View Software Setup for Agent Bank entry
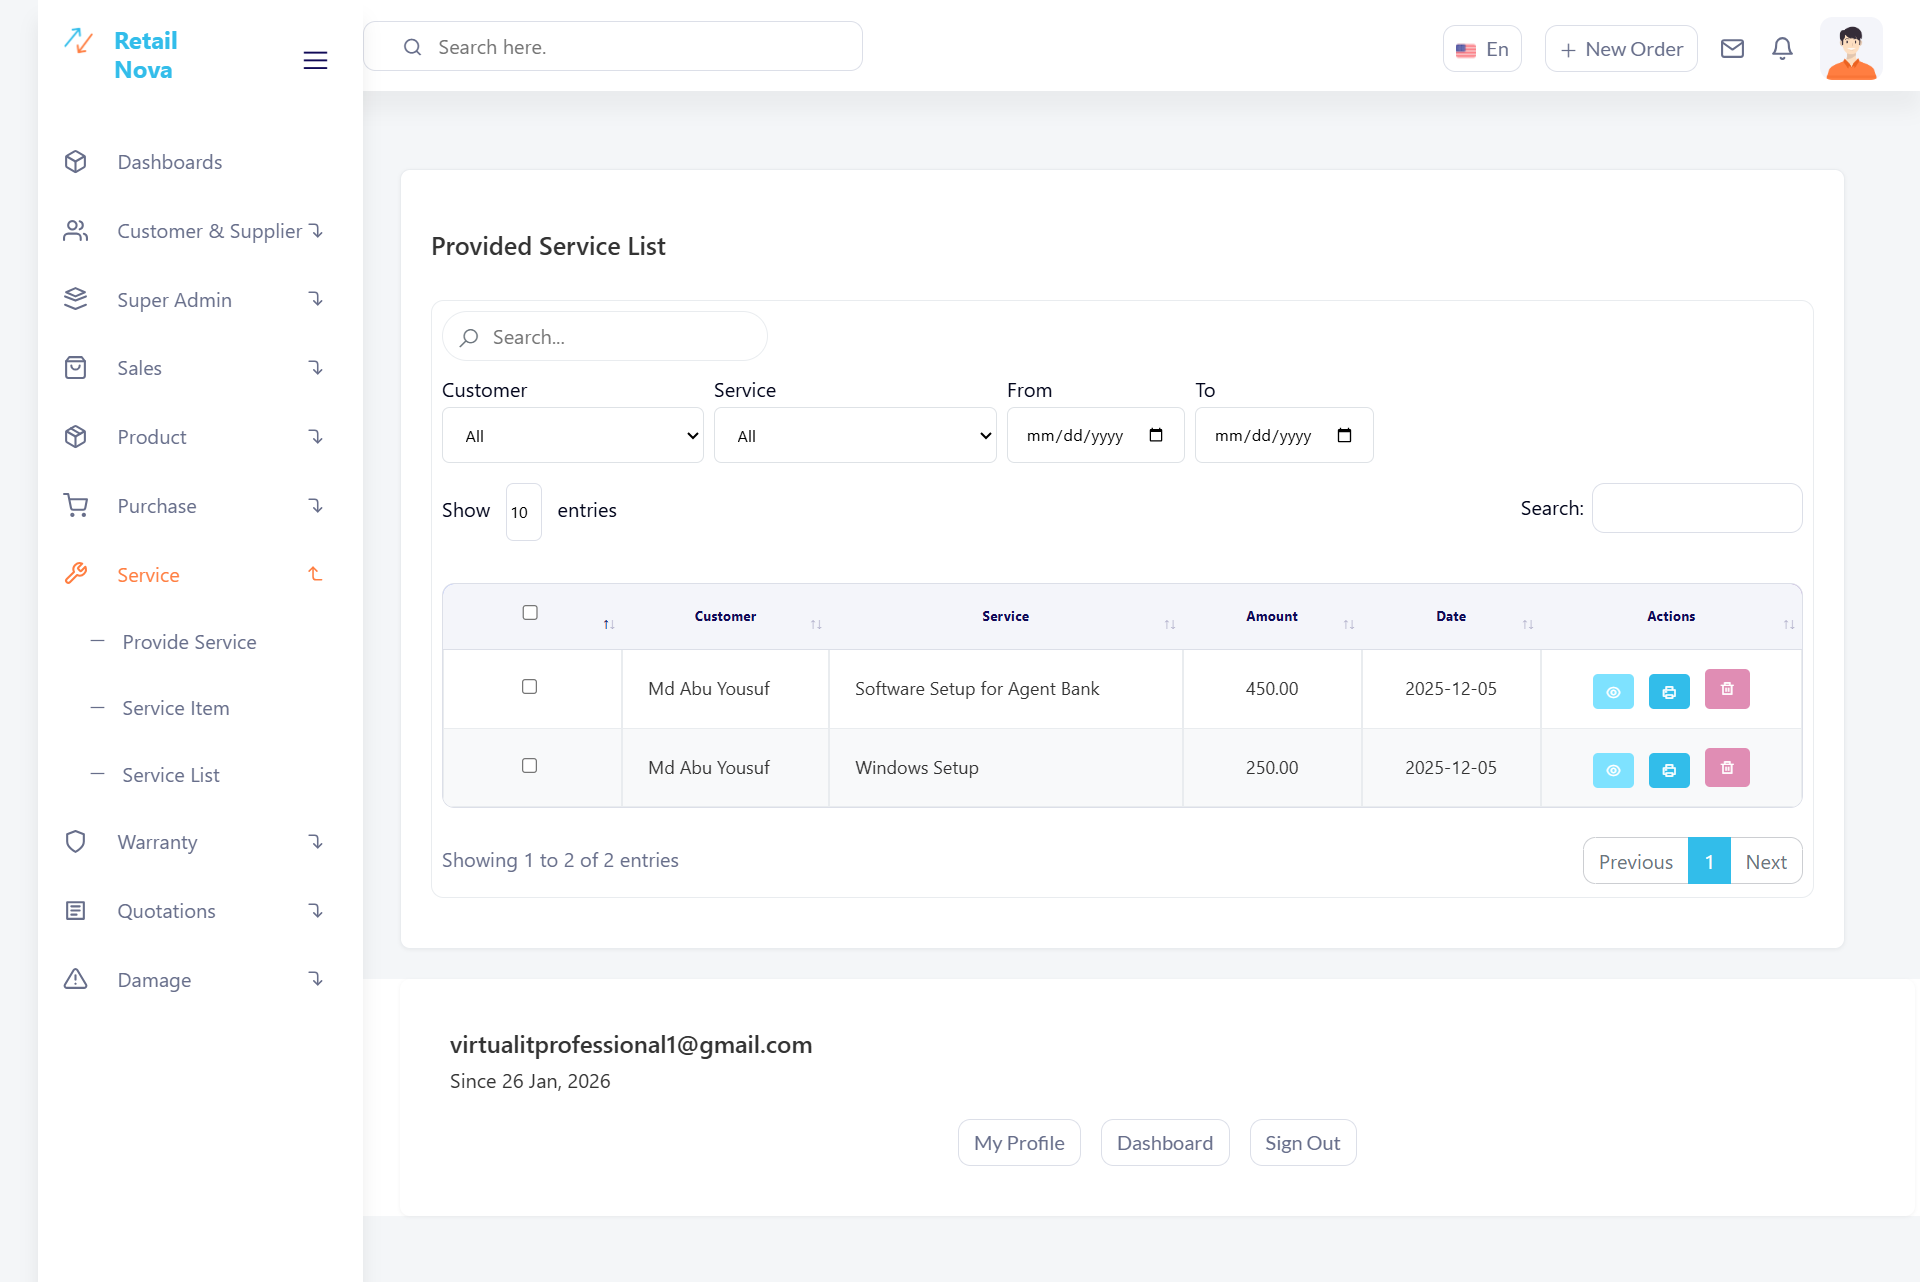The width and height of the screenshot is (1920, 1282). point(1612,691)
